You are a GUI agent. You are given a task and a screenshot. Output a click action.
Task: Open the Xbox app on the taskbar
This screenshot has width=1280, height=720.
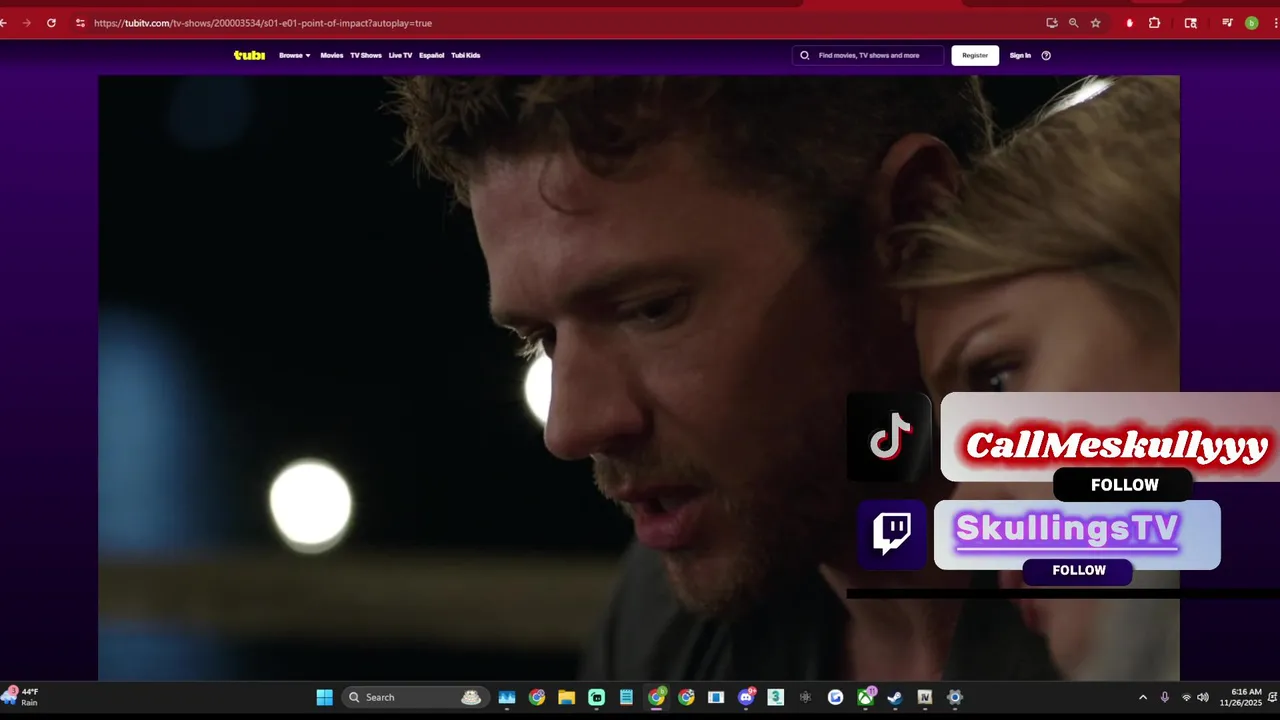tap(866, 697)
